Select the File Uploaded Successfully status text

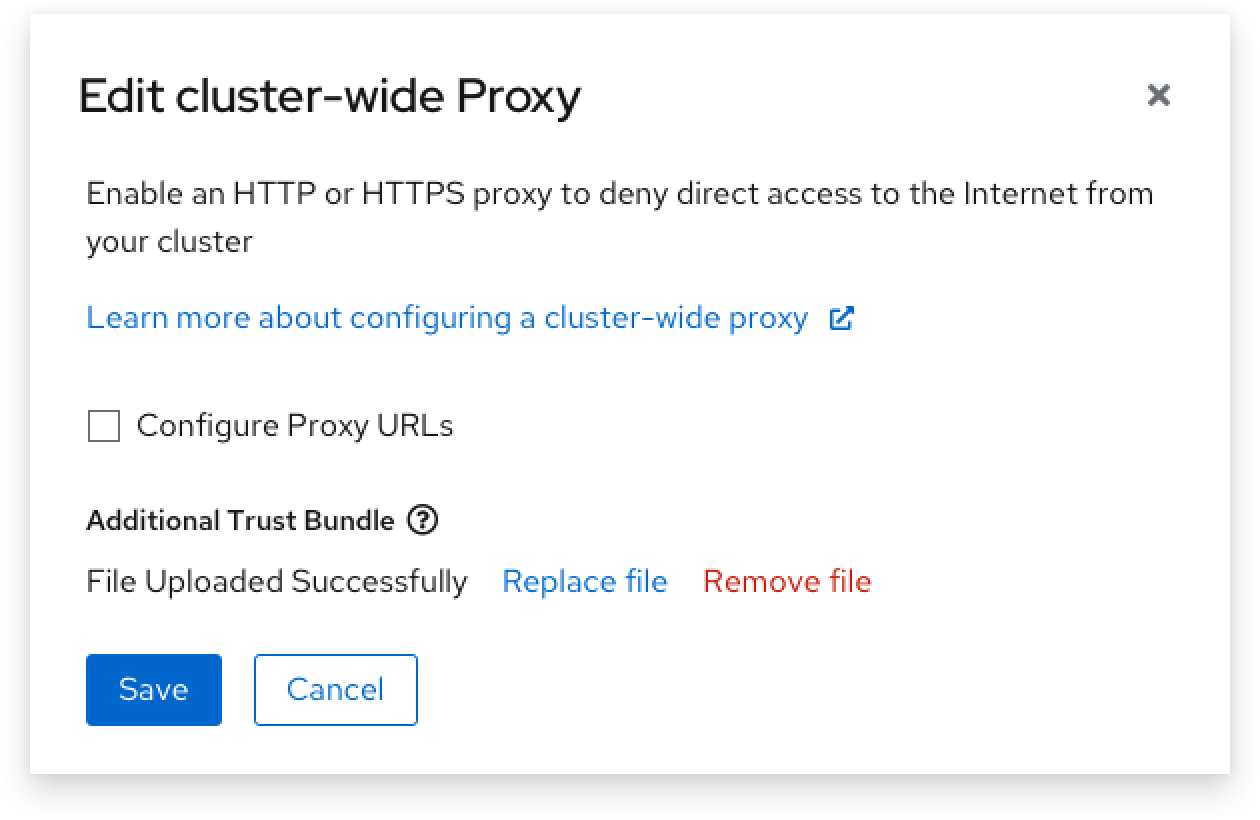click(277, 581)
